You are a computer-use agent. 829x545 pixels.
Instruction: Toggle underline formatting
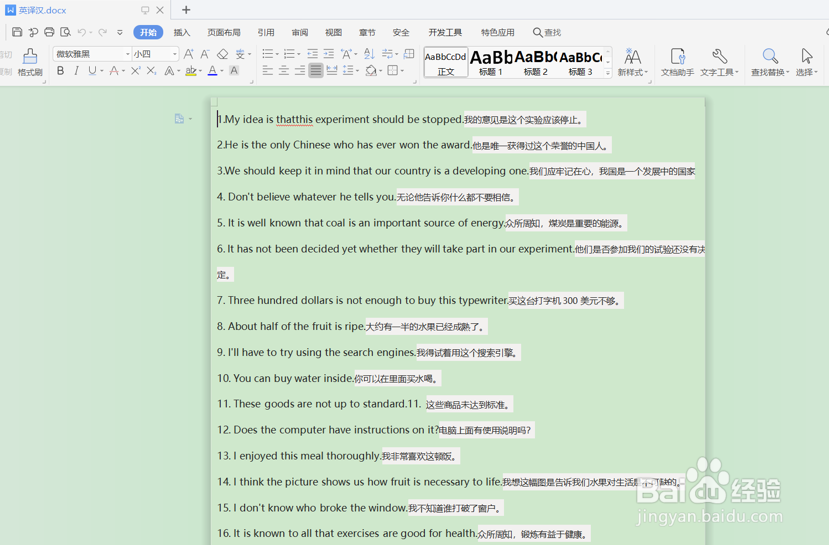click(x=93, y=71)
